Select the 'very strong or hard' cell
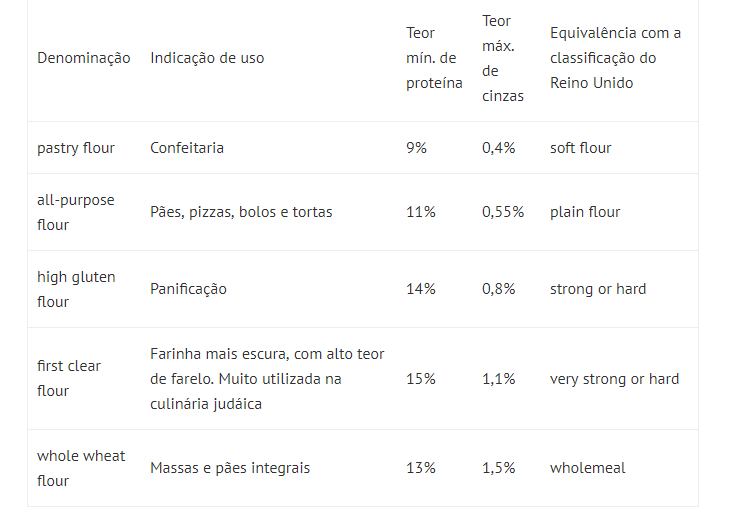The width and height of the screenshot is (738, 514). coord(614,379)
